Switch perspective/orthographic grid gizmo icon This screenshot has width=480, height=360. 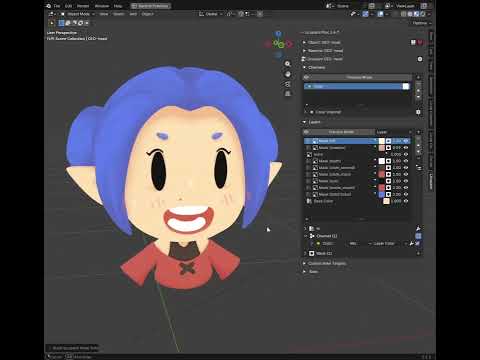pyautogui.click(x=288, y=94)
